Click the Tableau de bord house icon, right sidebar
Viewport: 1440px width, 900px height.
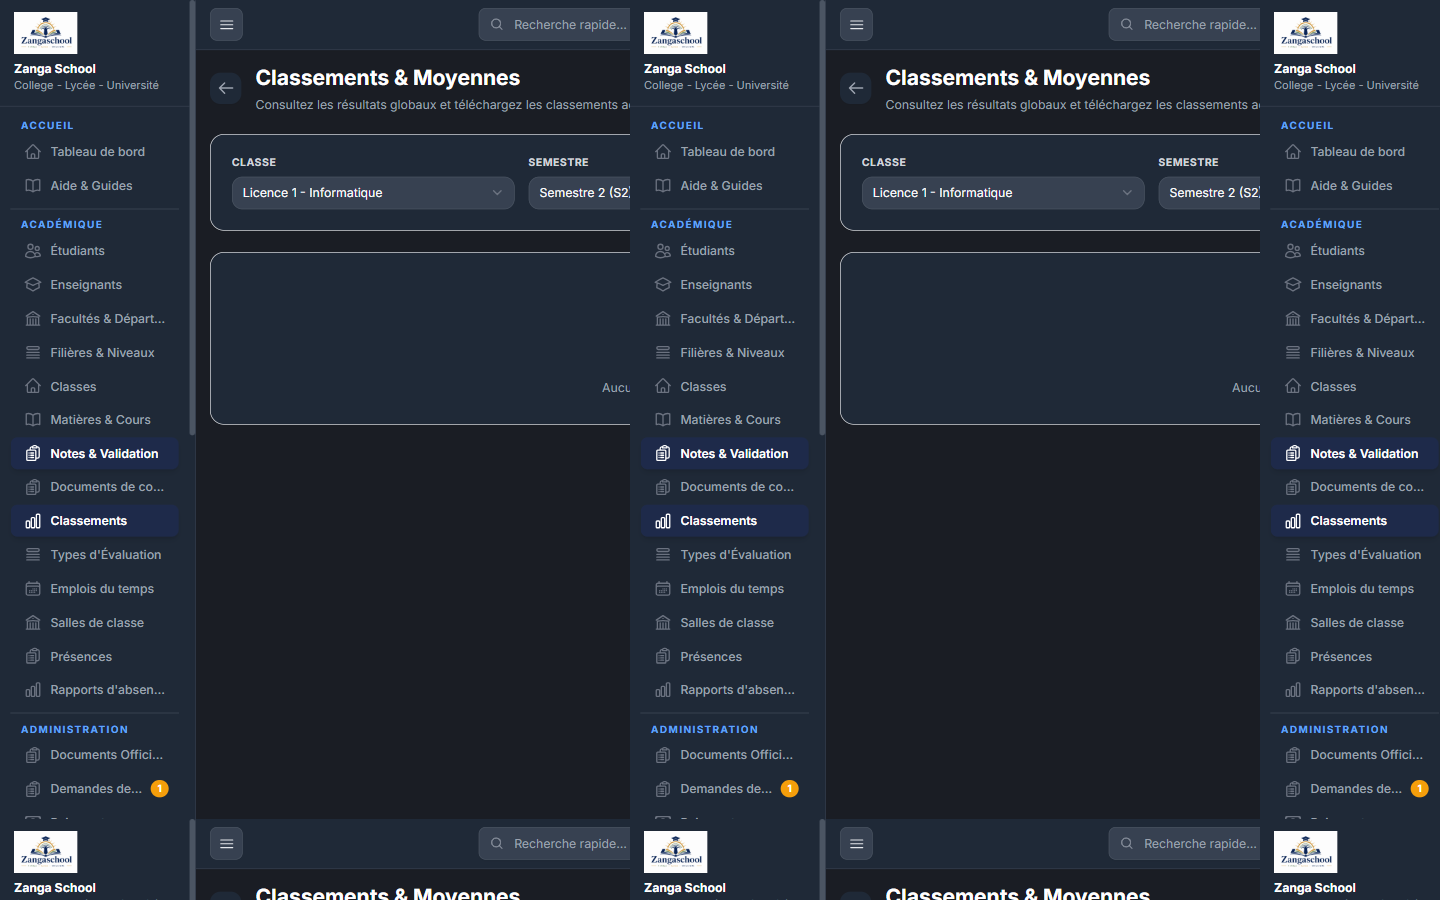pyautogui.click(x=1293, y=152)
